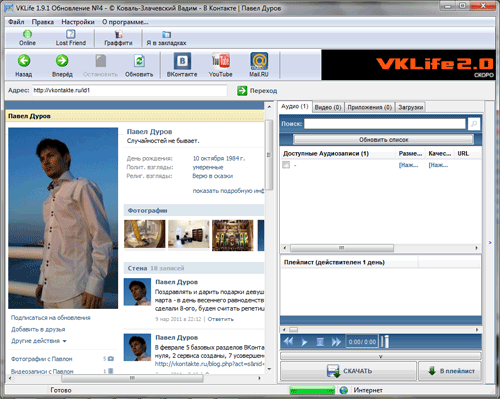Screen dimensions: 500x399
Task: Open the О программе menu
Action: pos(125,22)
